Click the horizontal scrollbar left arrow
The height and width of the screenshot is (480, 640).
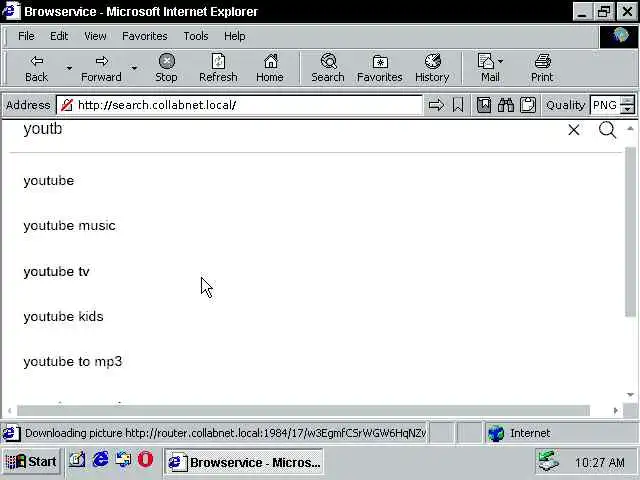click(x=9, y=411)
